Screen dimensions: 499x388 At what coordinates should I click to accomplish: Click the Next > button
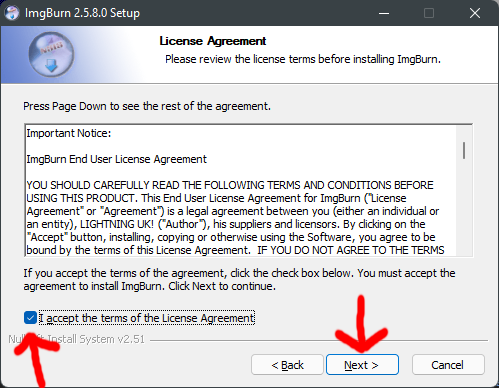pos(362,365)
